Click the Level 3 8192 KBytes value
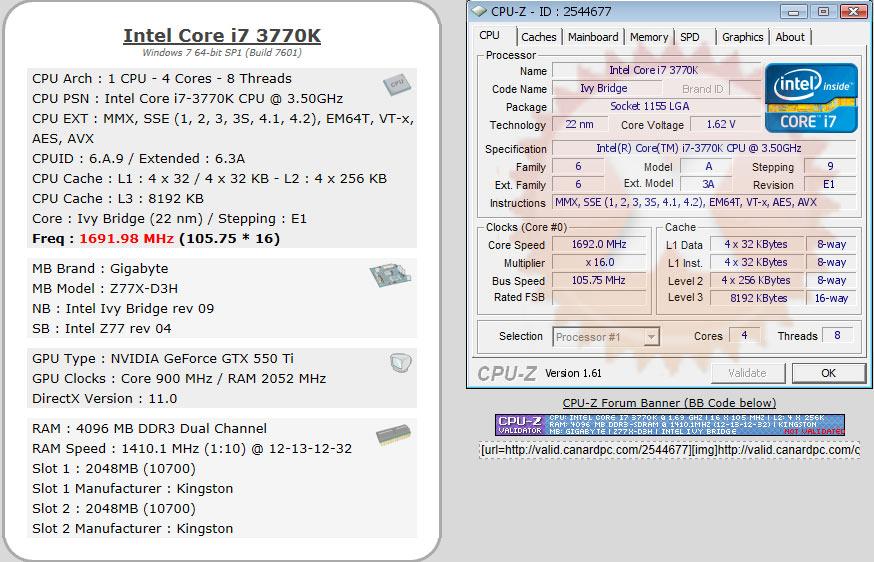 pyautogui.click(x=757, y=298)
